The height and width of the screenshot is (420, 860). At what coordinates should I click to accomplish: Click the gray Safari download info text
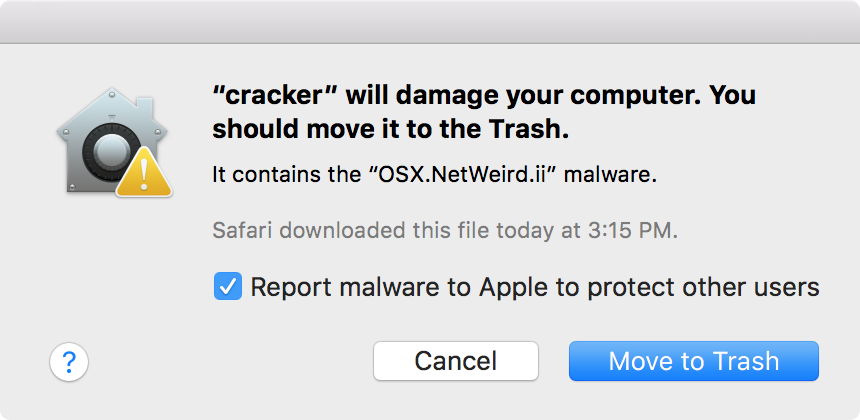pyautogui.click(x=445, y=231)
